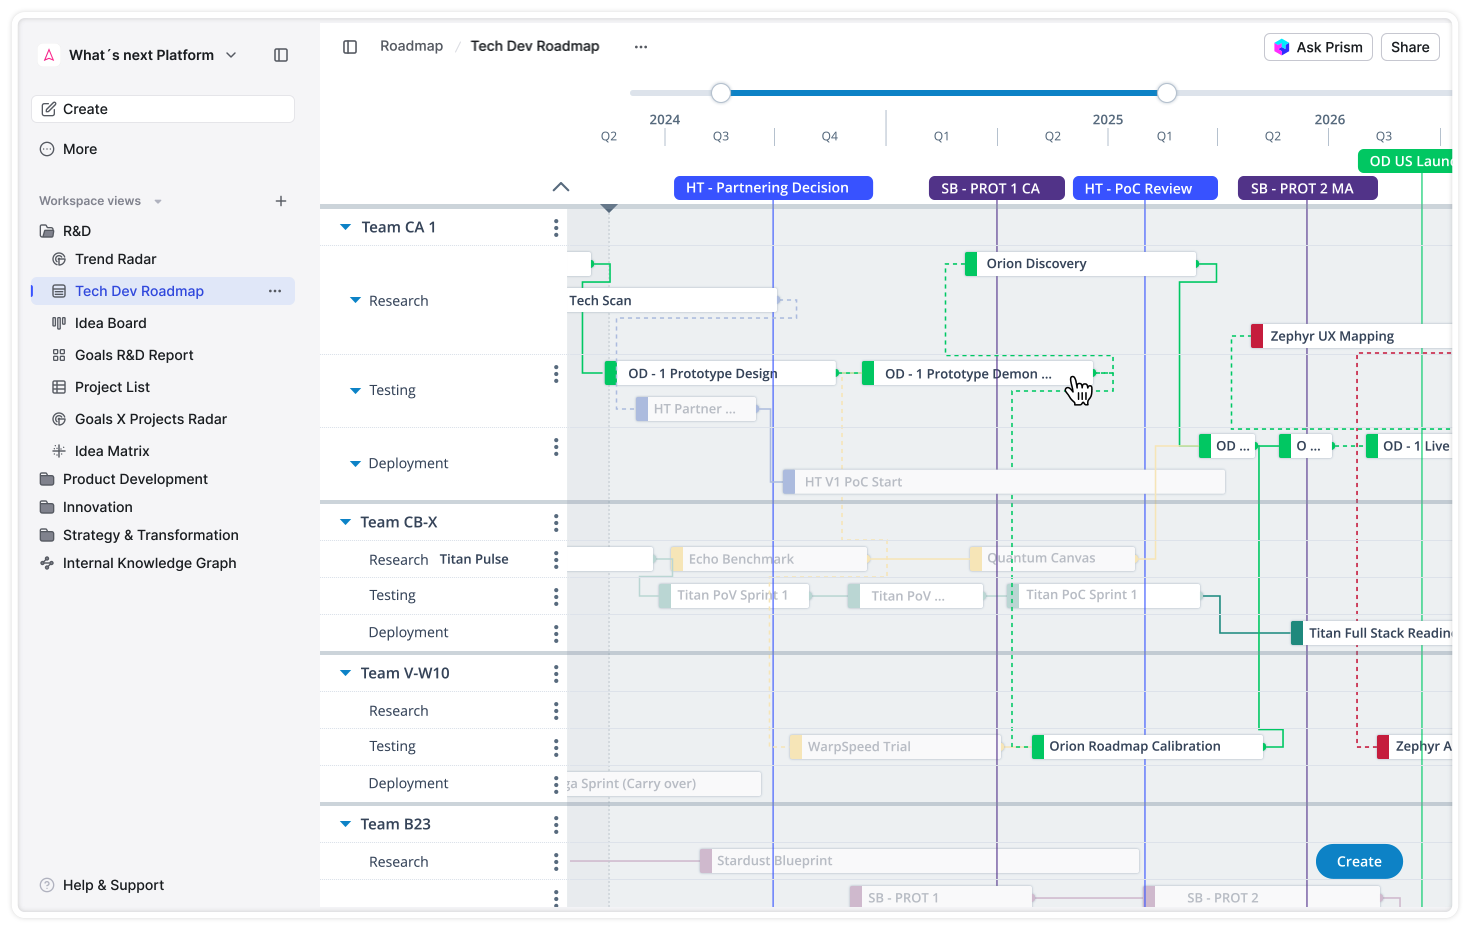This screenshot has width=1470, height=930.
Task: Click the Share button
Action: pos(1410,46)
